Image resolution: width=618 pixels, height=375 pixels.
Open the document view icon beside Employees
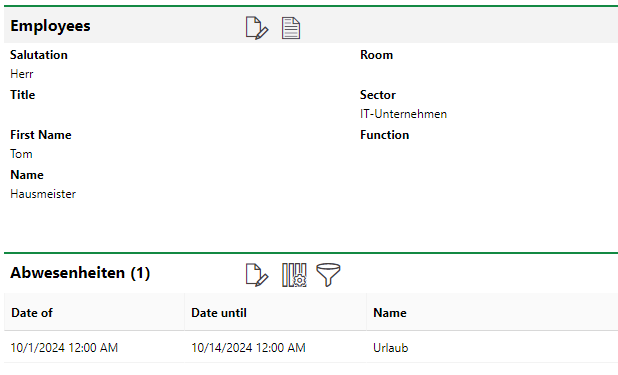291,28
